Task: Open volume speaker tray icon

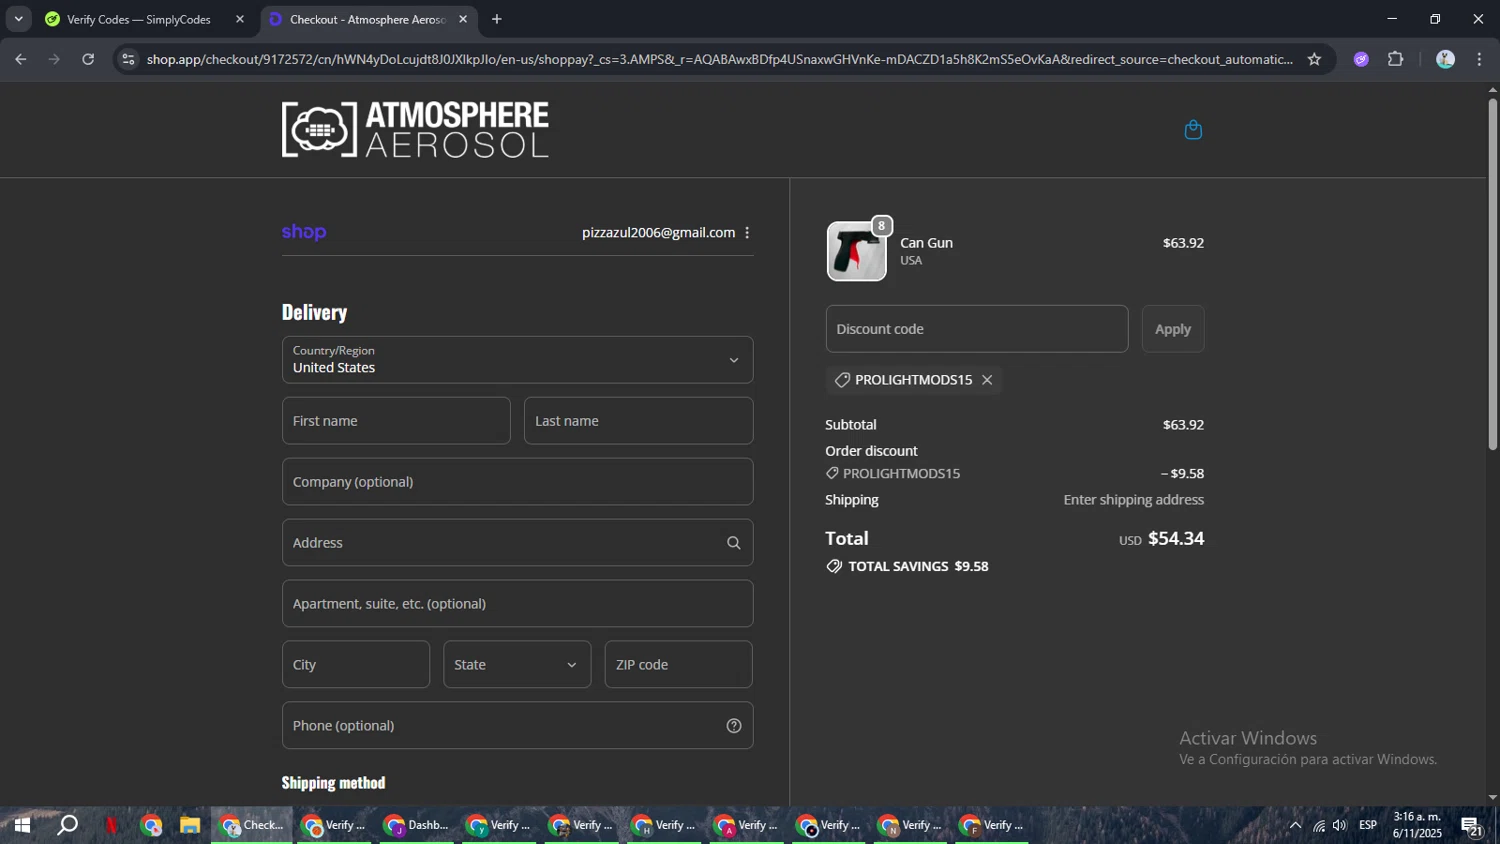Action: (x=1340, y=826)
